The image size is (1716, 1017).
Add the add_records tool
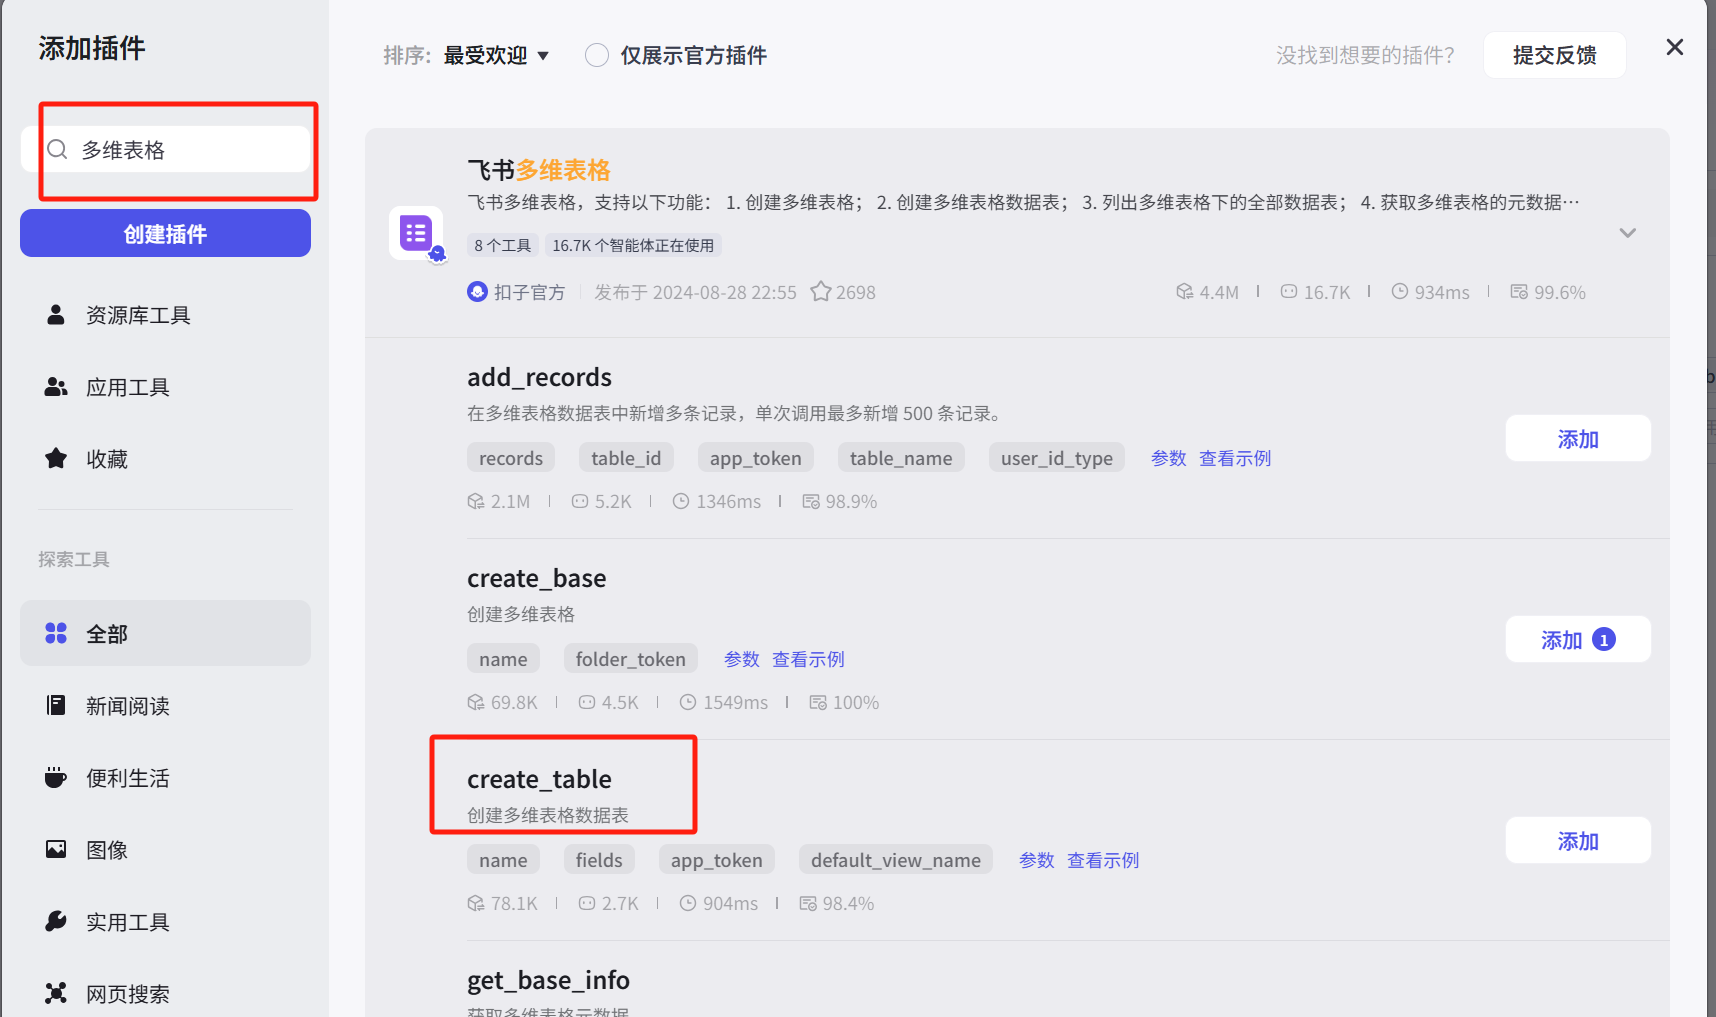(x=1578, y=438)
